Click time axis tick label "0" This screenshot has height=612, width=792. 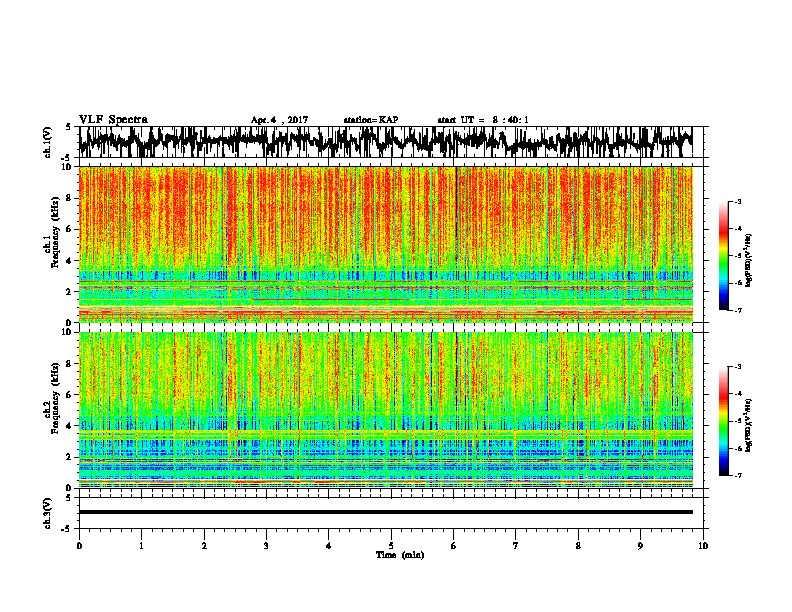pyautogui.click(x=79, y=546)
